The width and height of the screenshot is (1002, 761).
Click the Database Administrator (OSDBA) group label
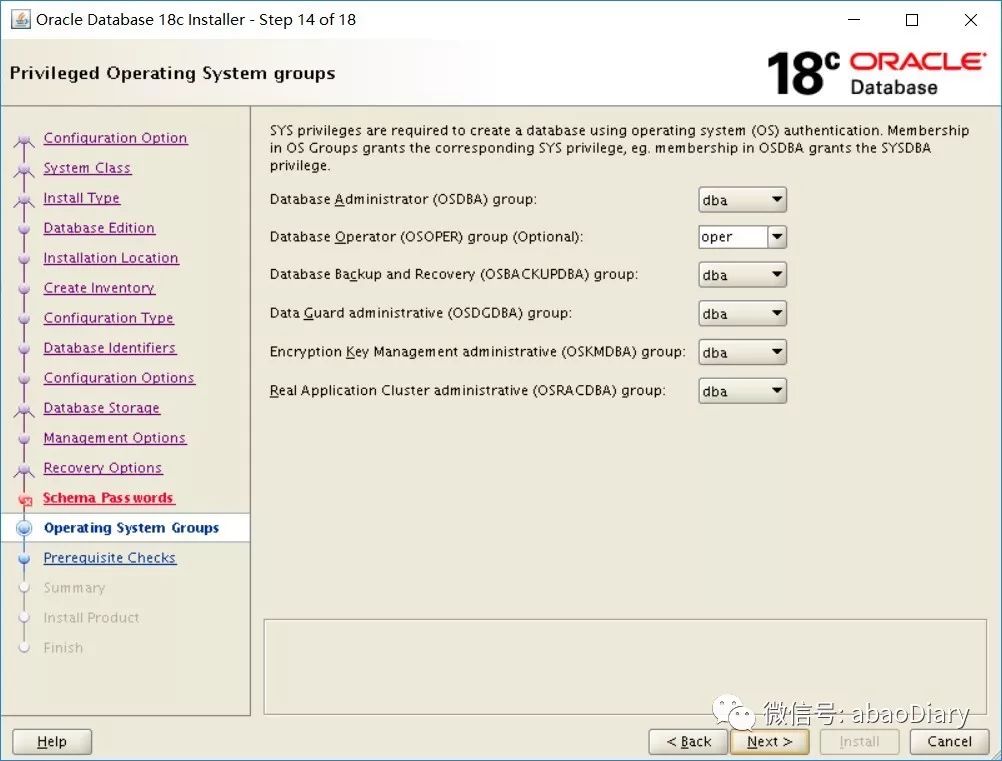[403, 199]
